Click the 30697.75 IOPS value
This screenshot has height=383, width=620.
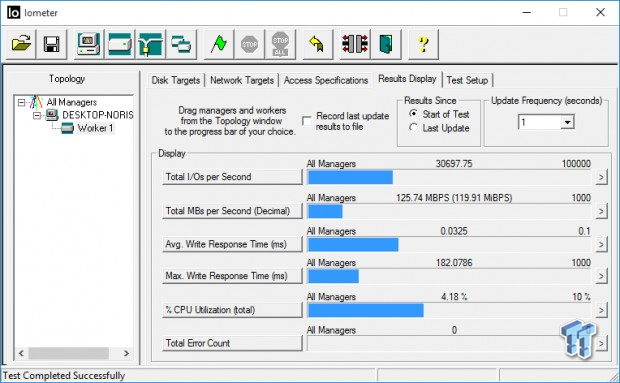coord(454,164)
